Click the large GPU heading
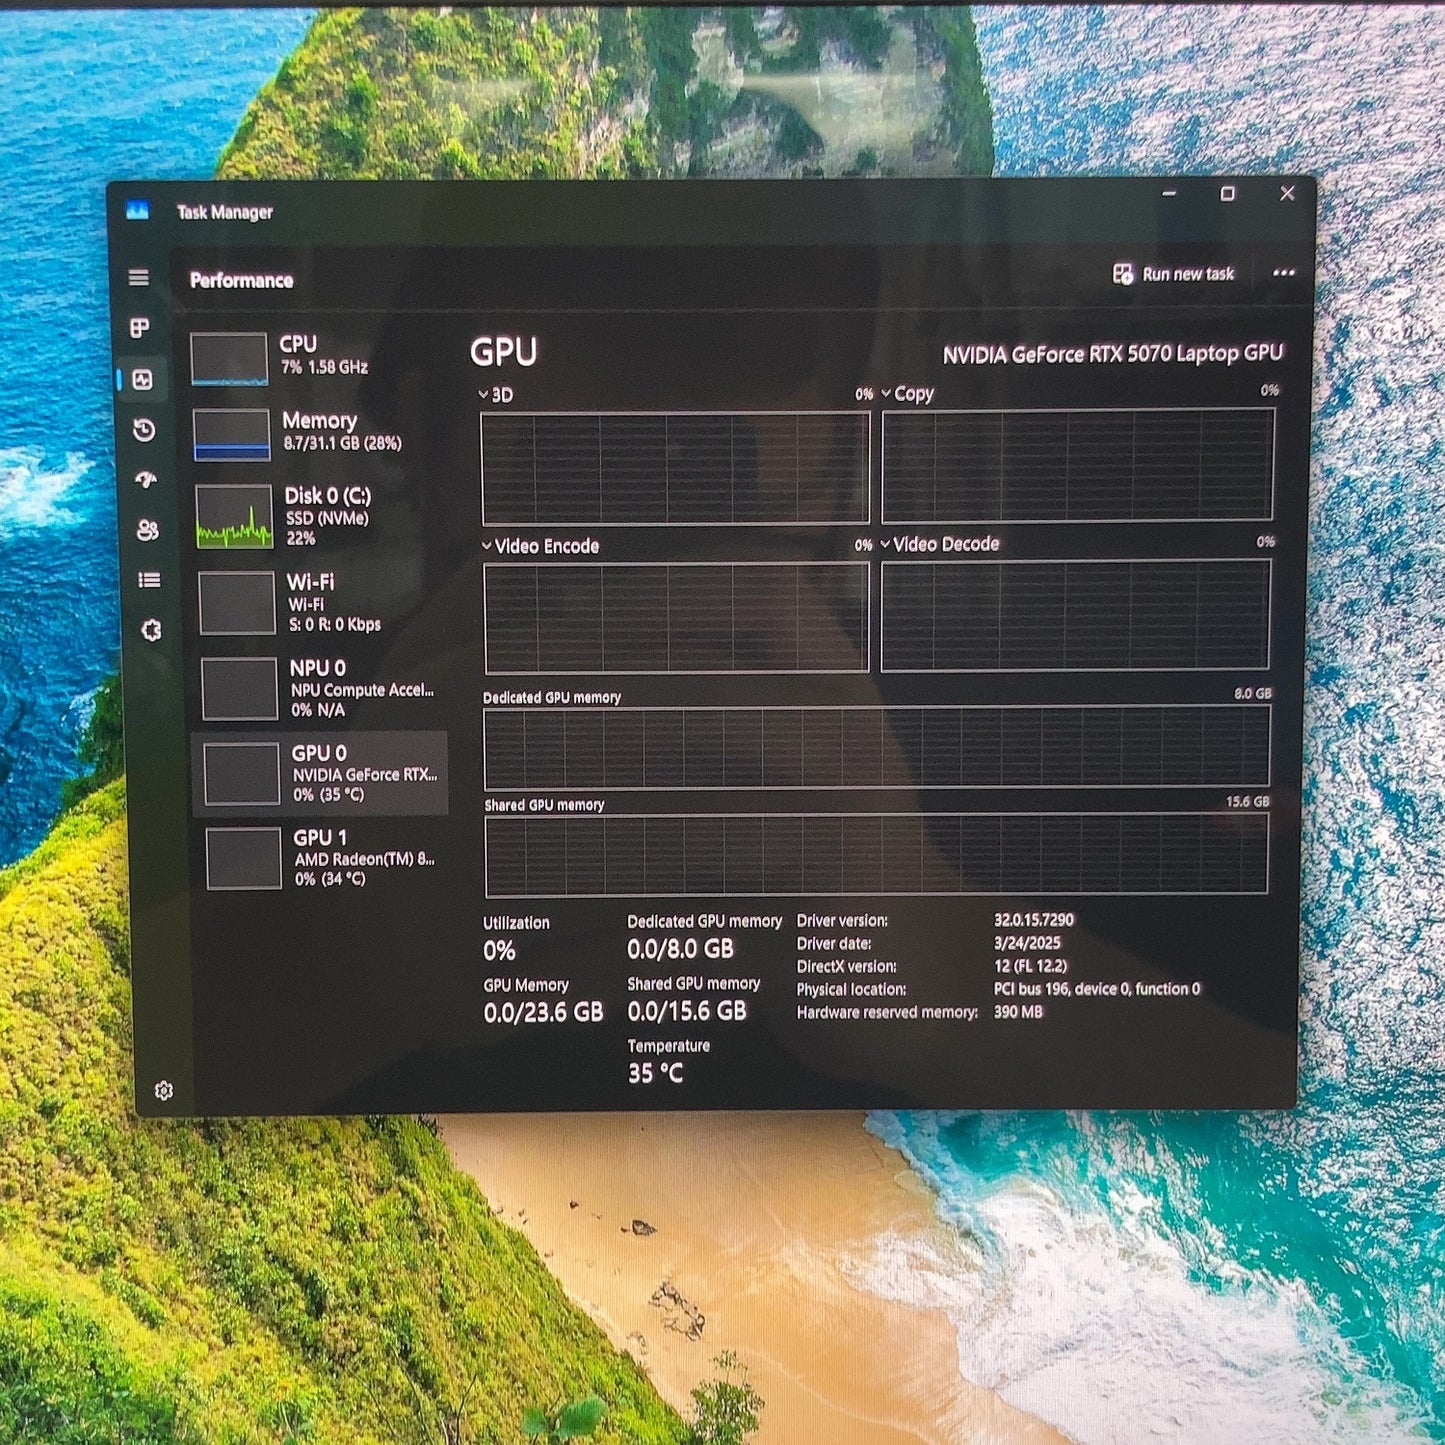Image resolution: width=1445 pixels, height=1445 pixels. coord(503,352)
